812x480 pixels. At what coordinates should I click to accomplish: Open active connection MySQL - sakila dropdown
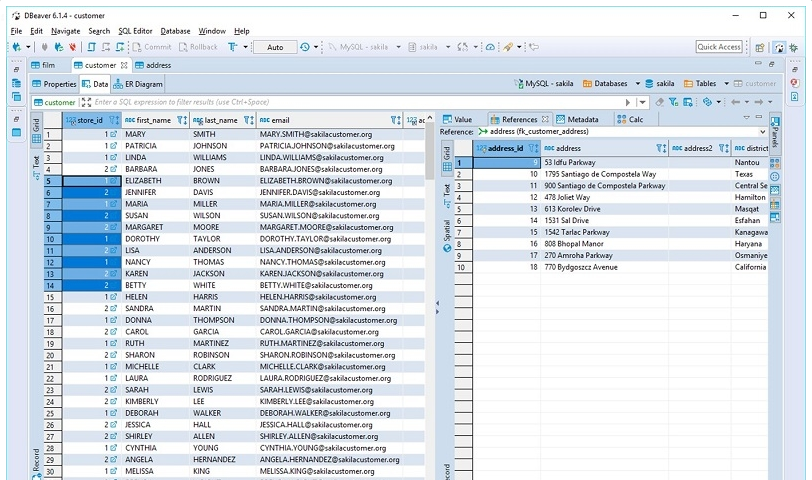(x=398, y=47)
